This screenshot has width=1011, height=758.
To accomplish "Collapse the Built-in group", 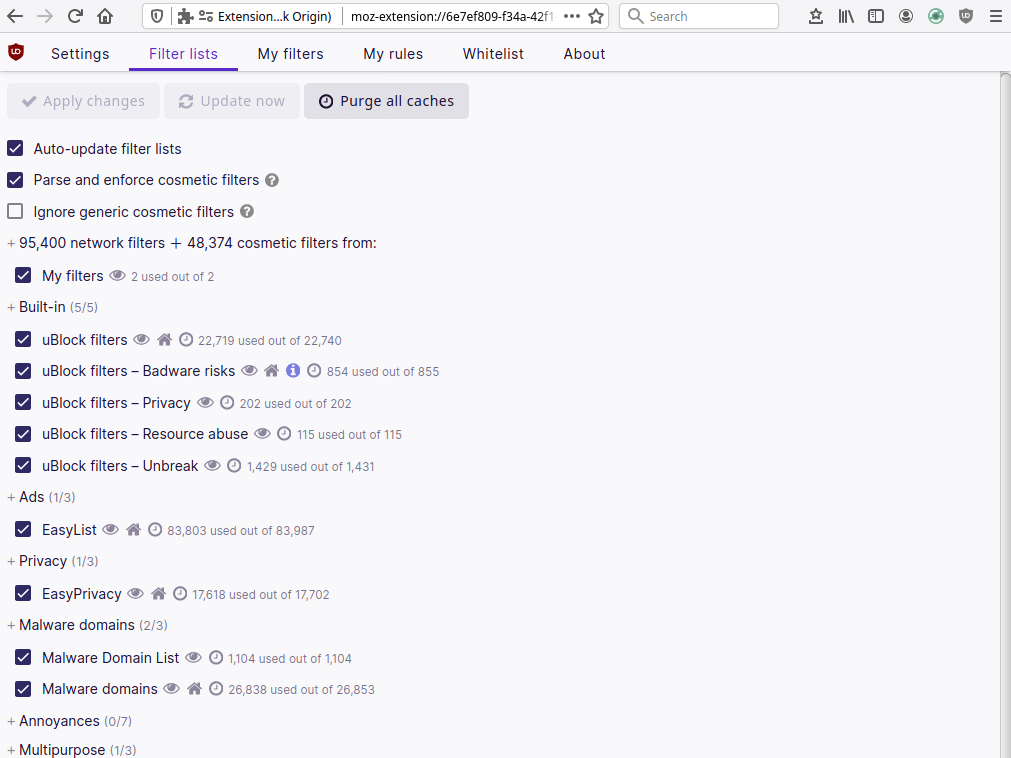I will click(x=11, y=307).
